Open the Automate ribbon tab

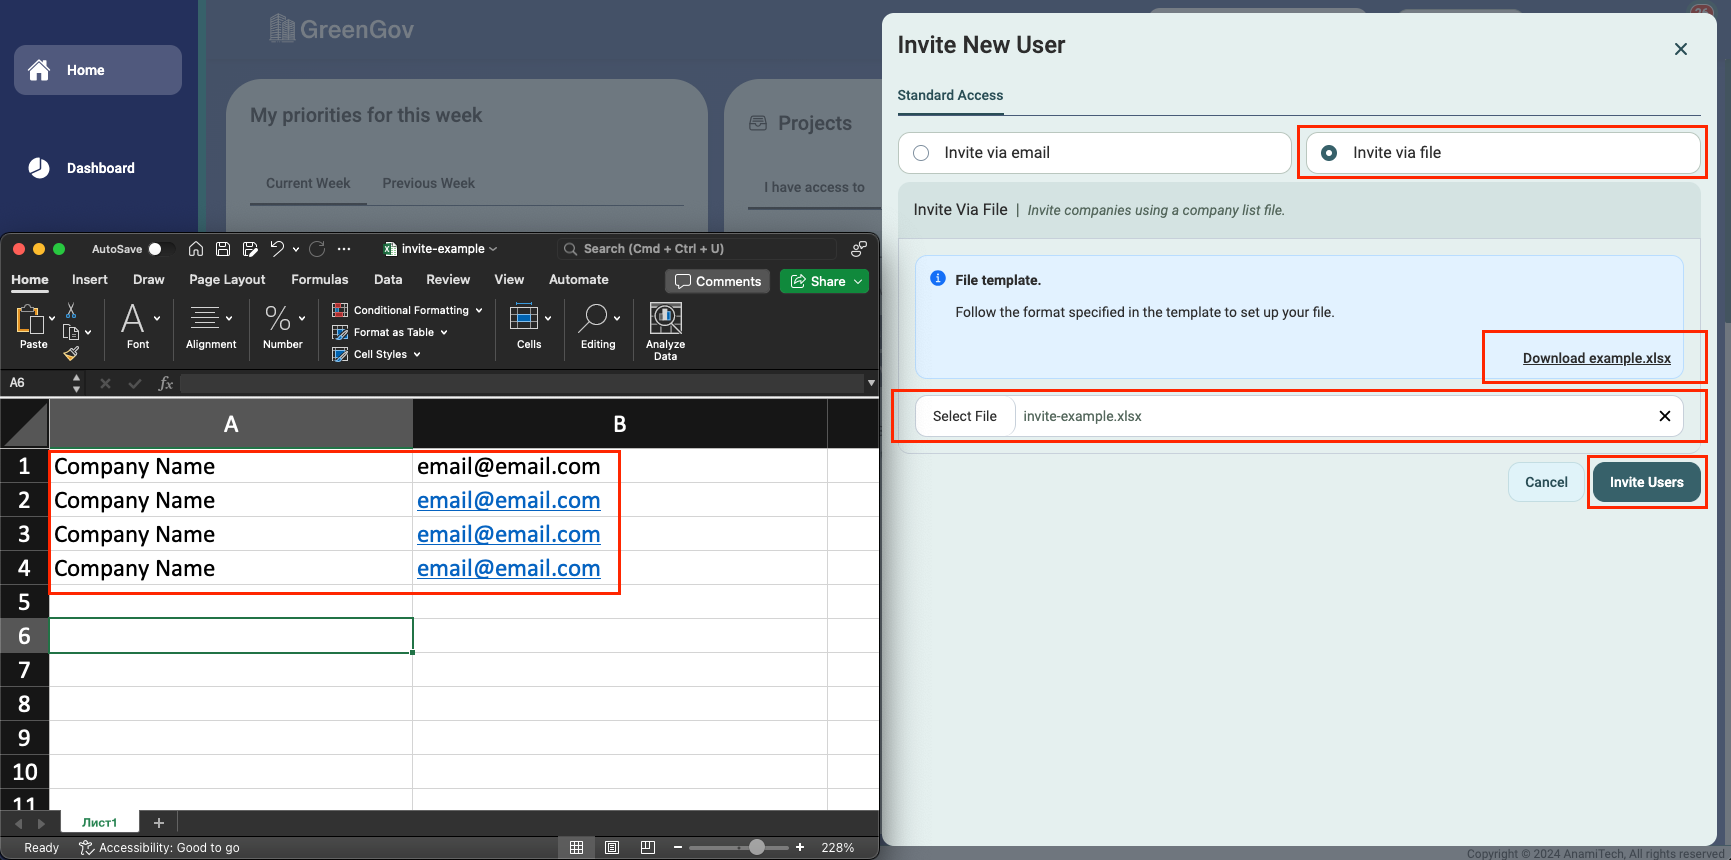579,280
